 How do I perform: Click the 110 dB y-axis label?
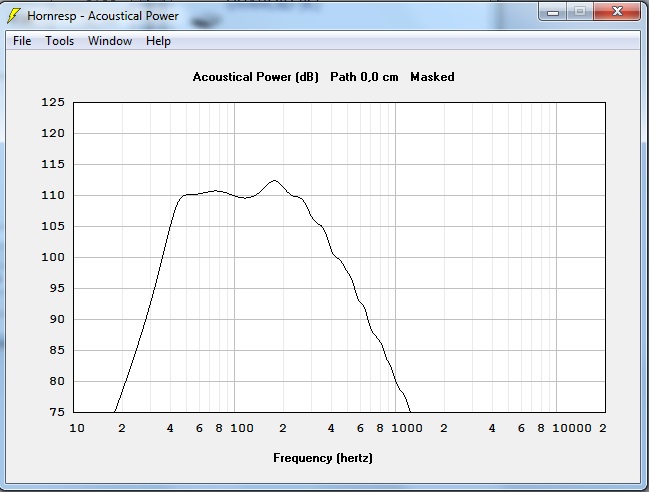pos(53,195)
